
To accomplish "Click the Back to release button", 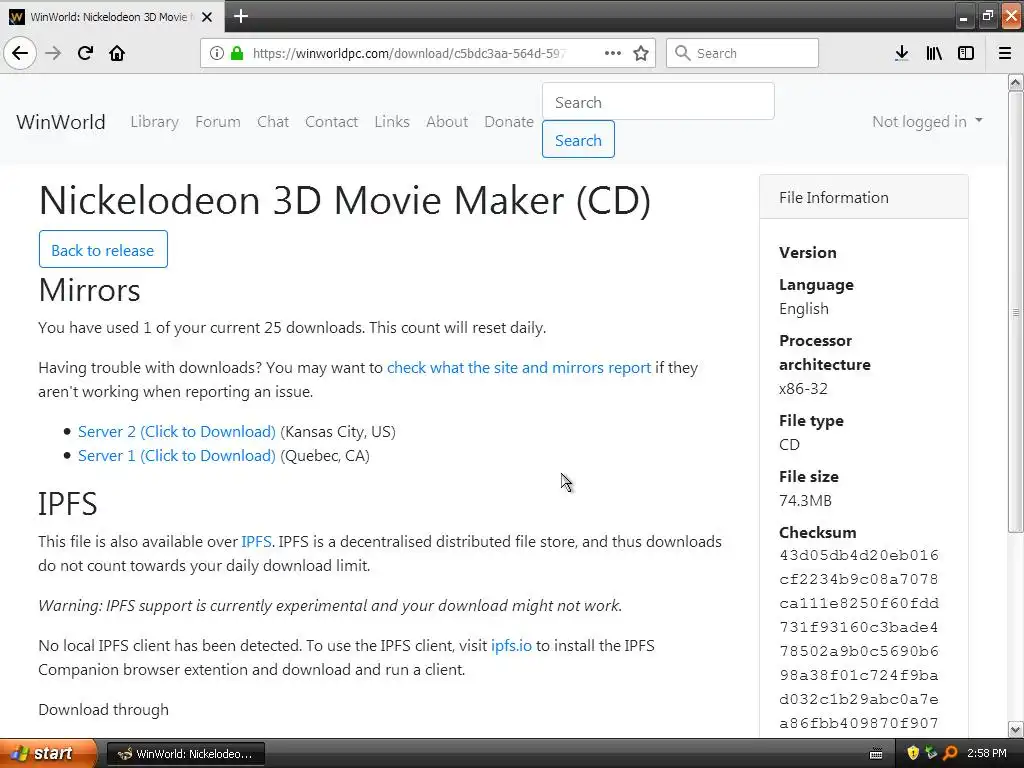I will click(103, 249).
